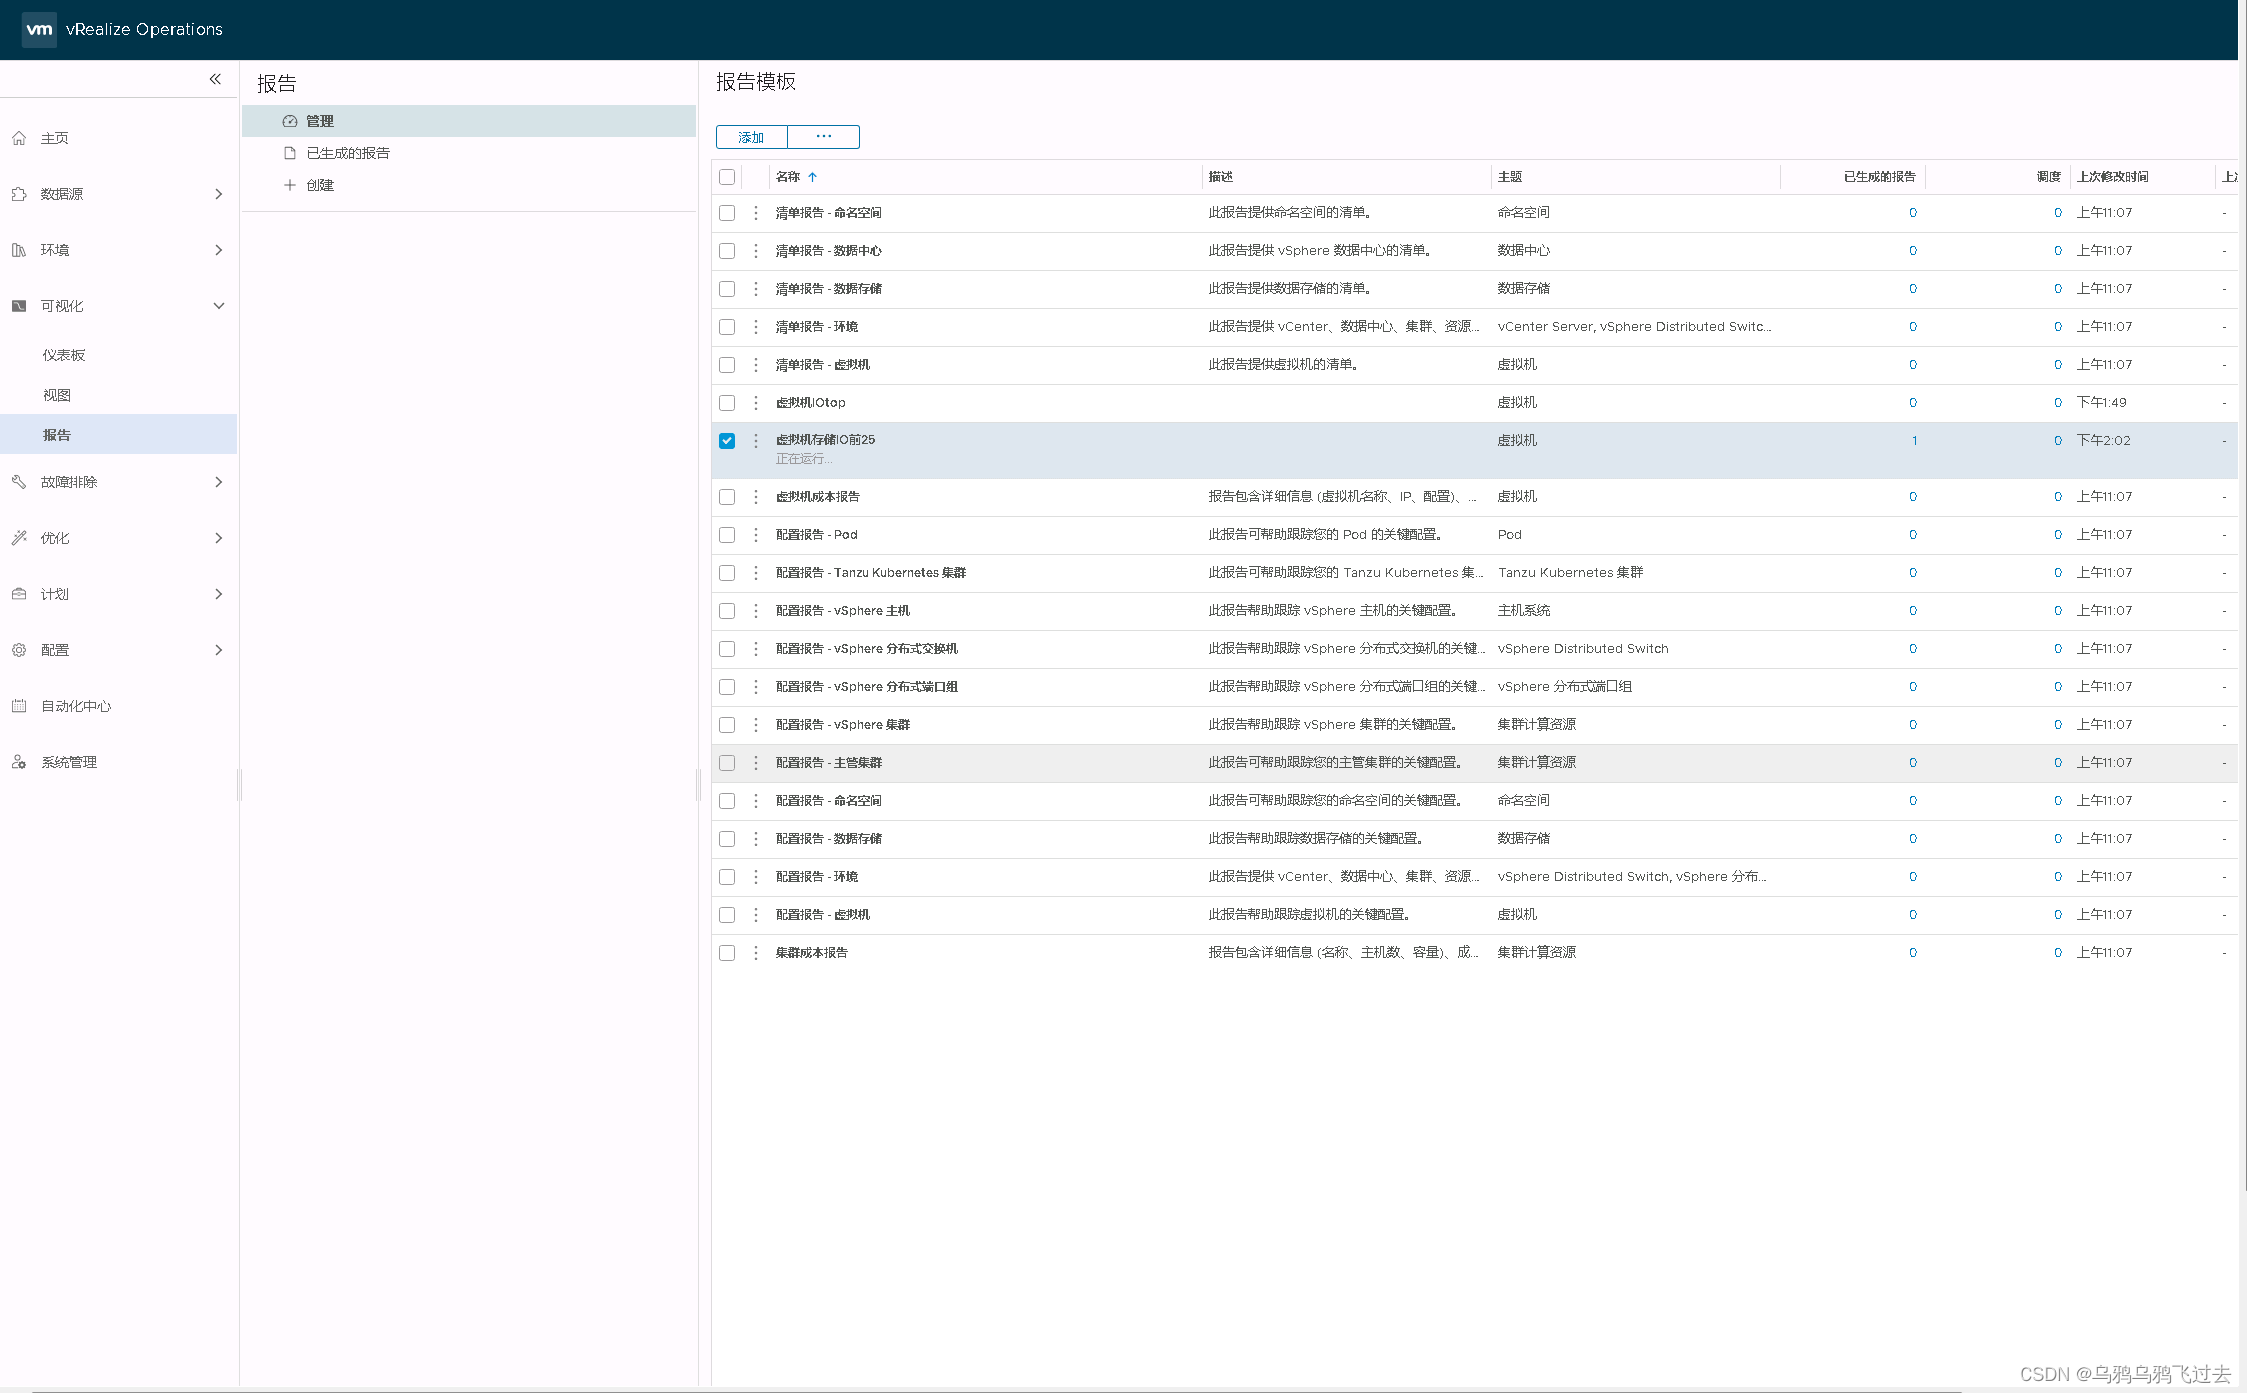Tick checkbox for 虚拟机成本报告 row
Image resolution: width=2247 pixels, height=1393 pixels.
[727, 497]
